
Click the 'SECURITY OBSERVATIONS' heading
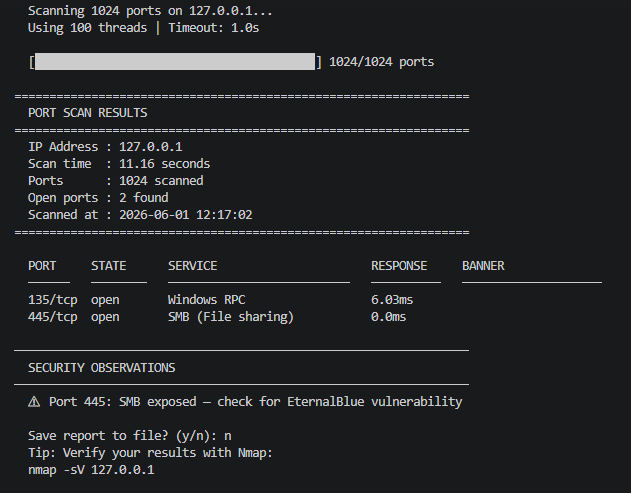(101, 368)
